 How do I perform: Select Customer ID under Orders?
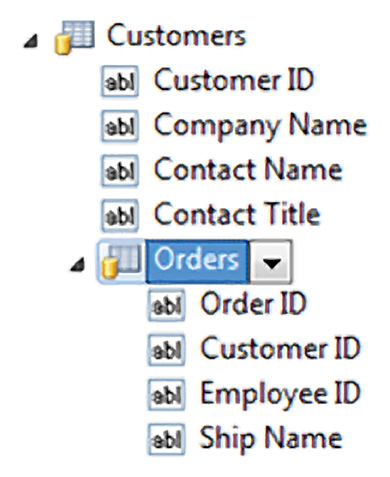pos(281,349)
